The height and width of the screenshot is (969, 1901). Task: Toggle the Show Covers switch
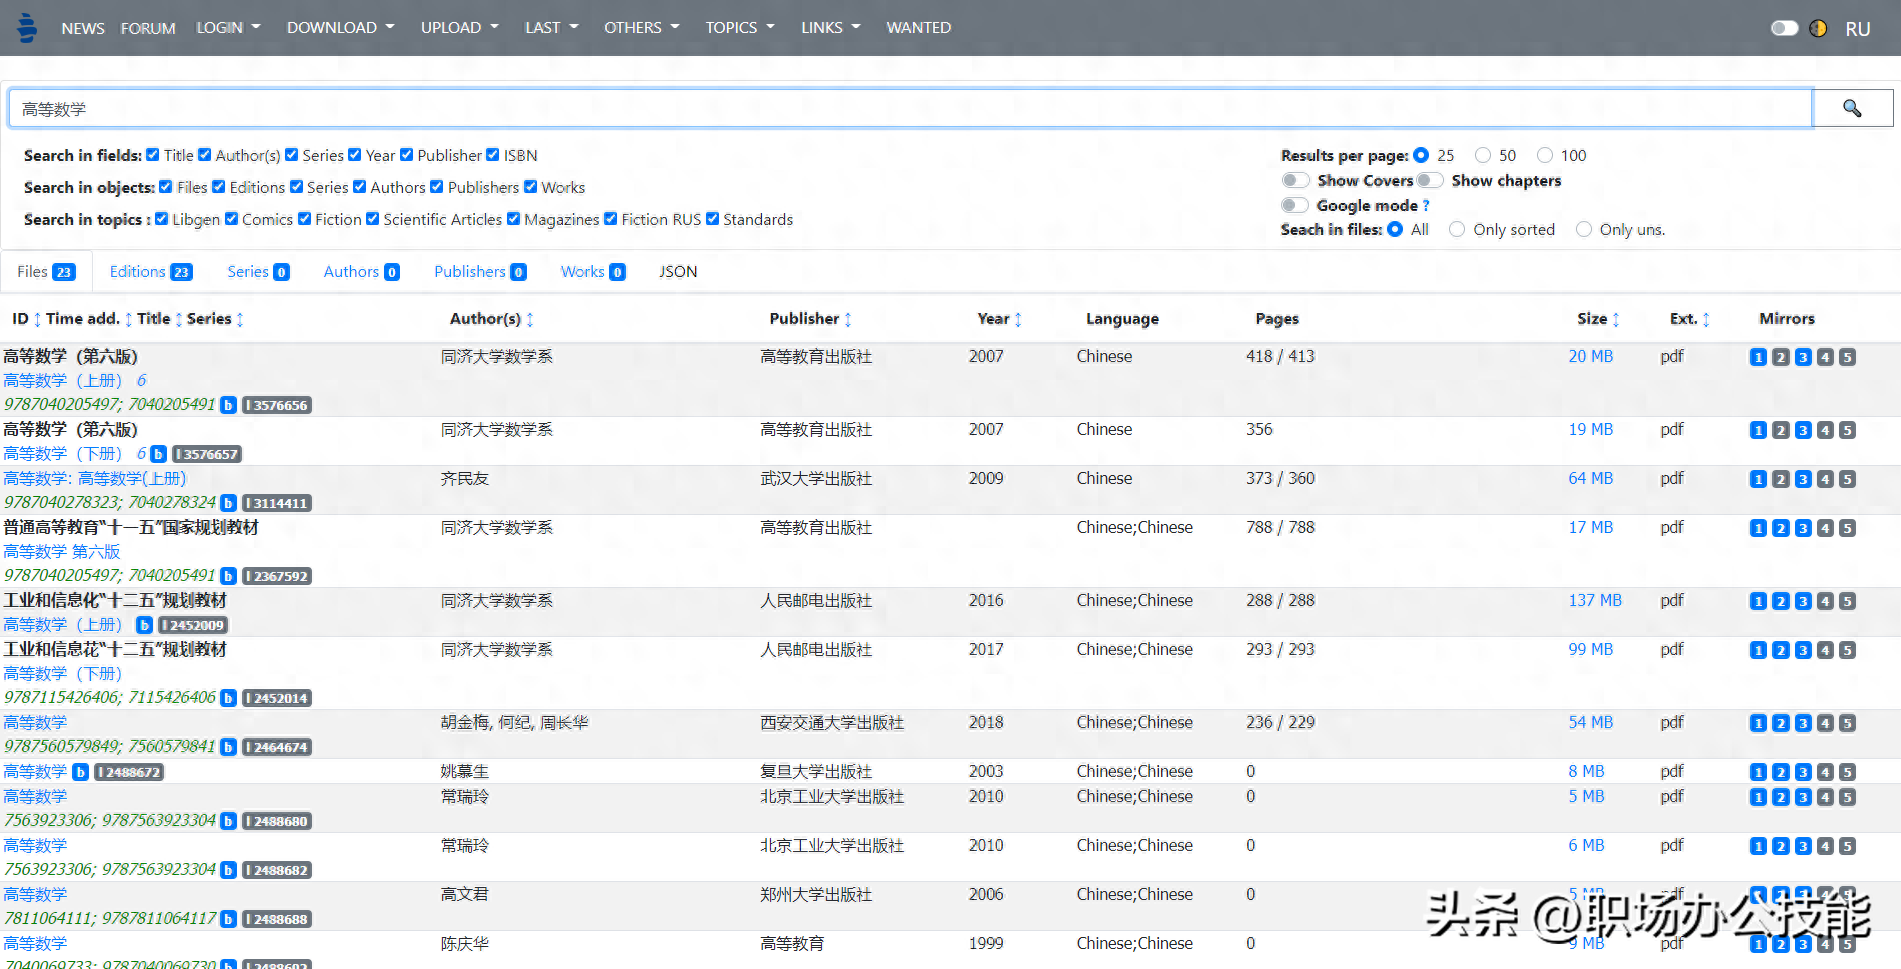pyautogui.click(x=1295, y=180)
